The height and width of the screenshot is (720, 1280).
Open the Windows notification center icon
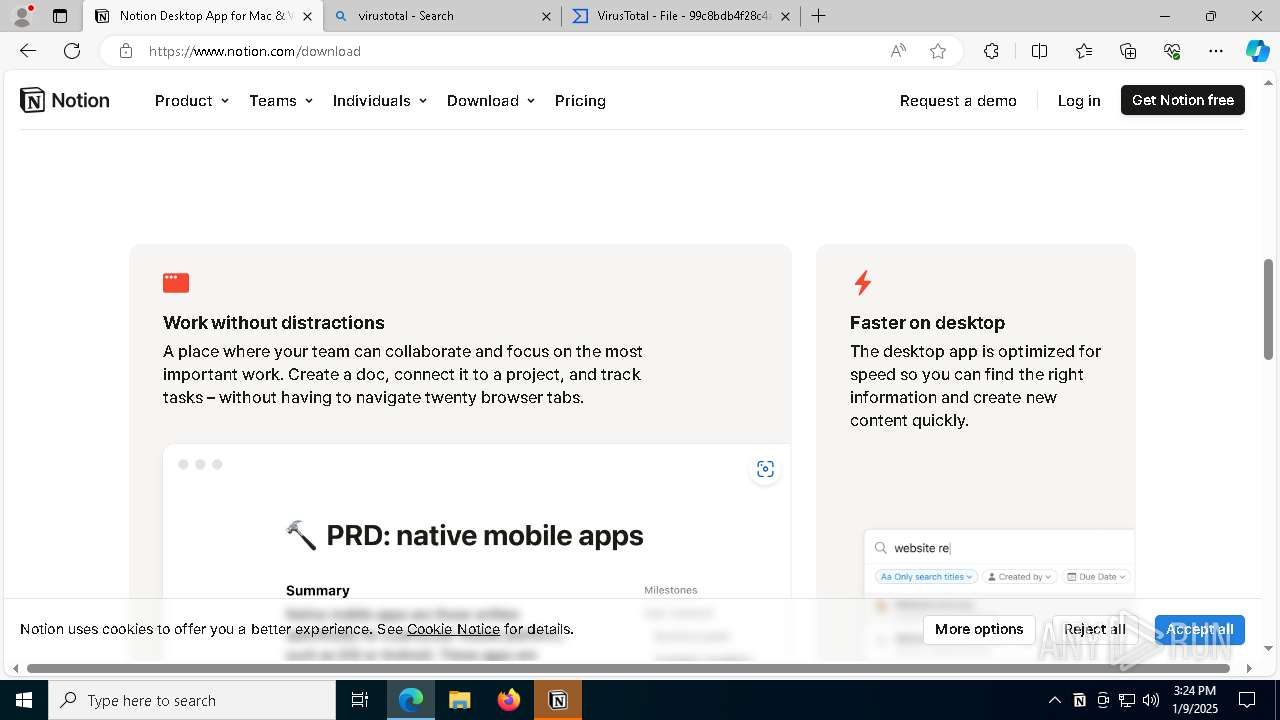1247,700
